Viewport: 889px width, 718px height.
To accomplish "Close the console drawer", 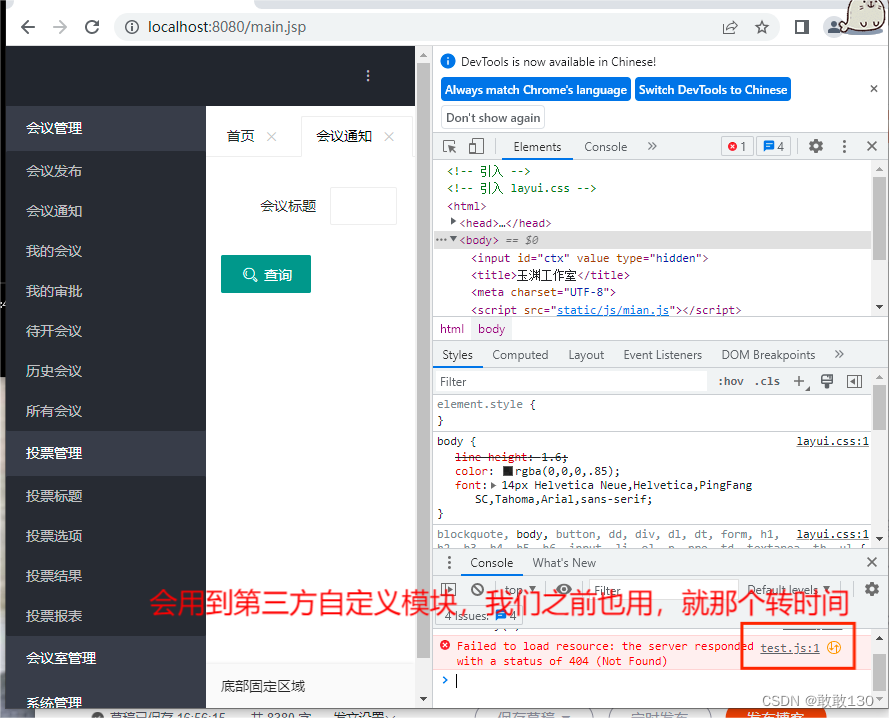I will [872, 562].
